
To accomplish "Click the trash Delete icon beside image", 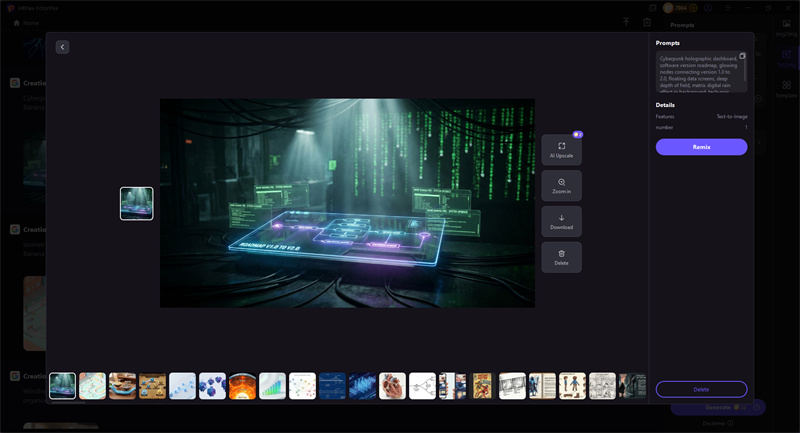I will [561, 257].
